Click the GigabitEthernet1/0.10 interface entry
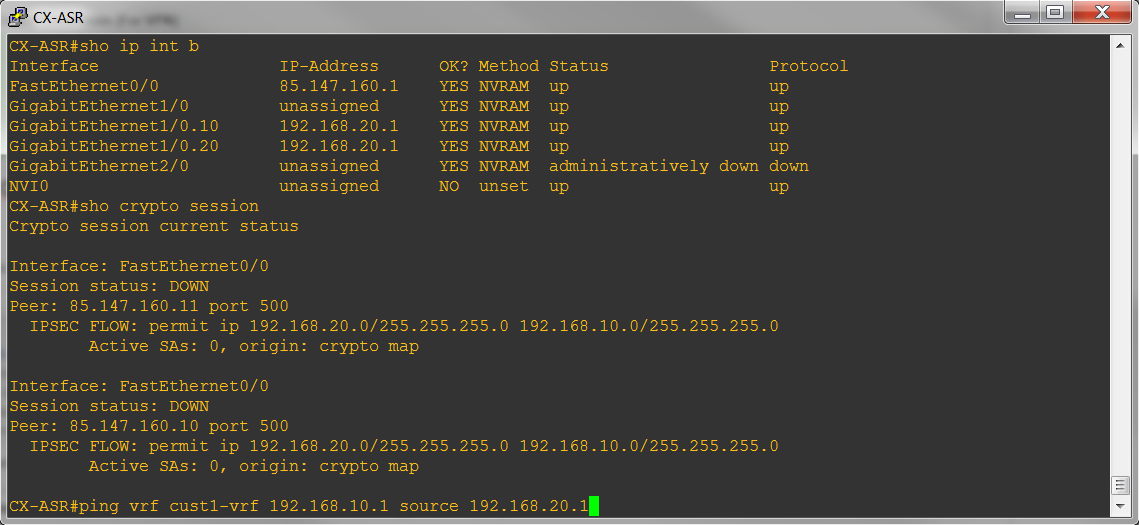1139x525 pixels. (x=114, y=126)
